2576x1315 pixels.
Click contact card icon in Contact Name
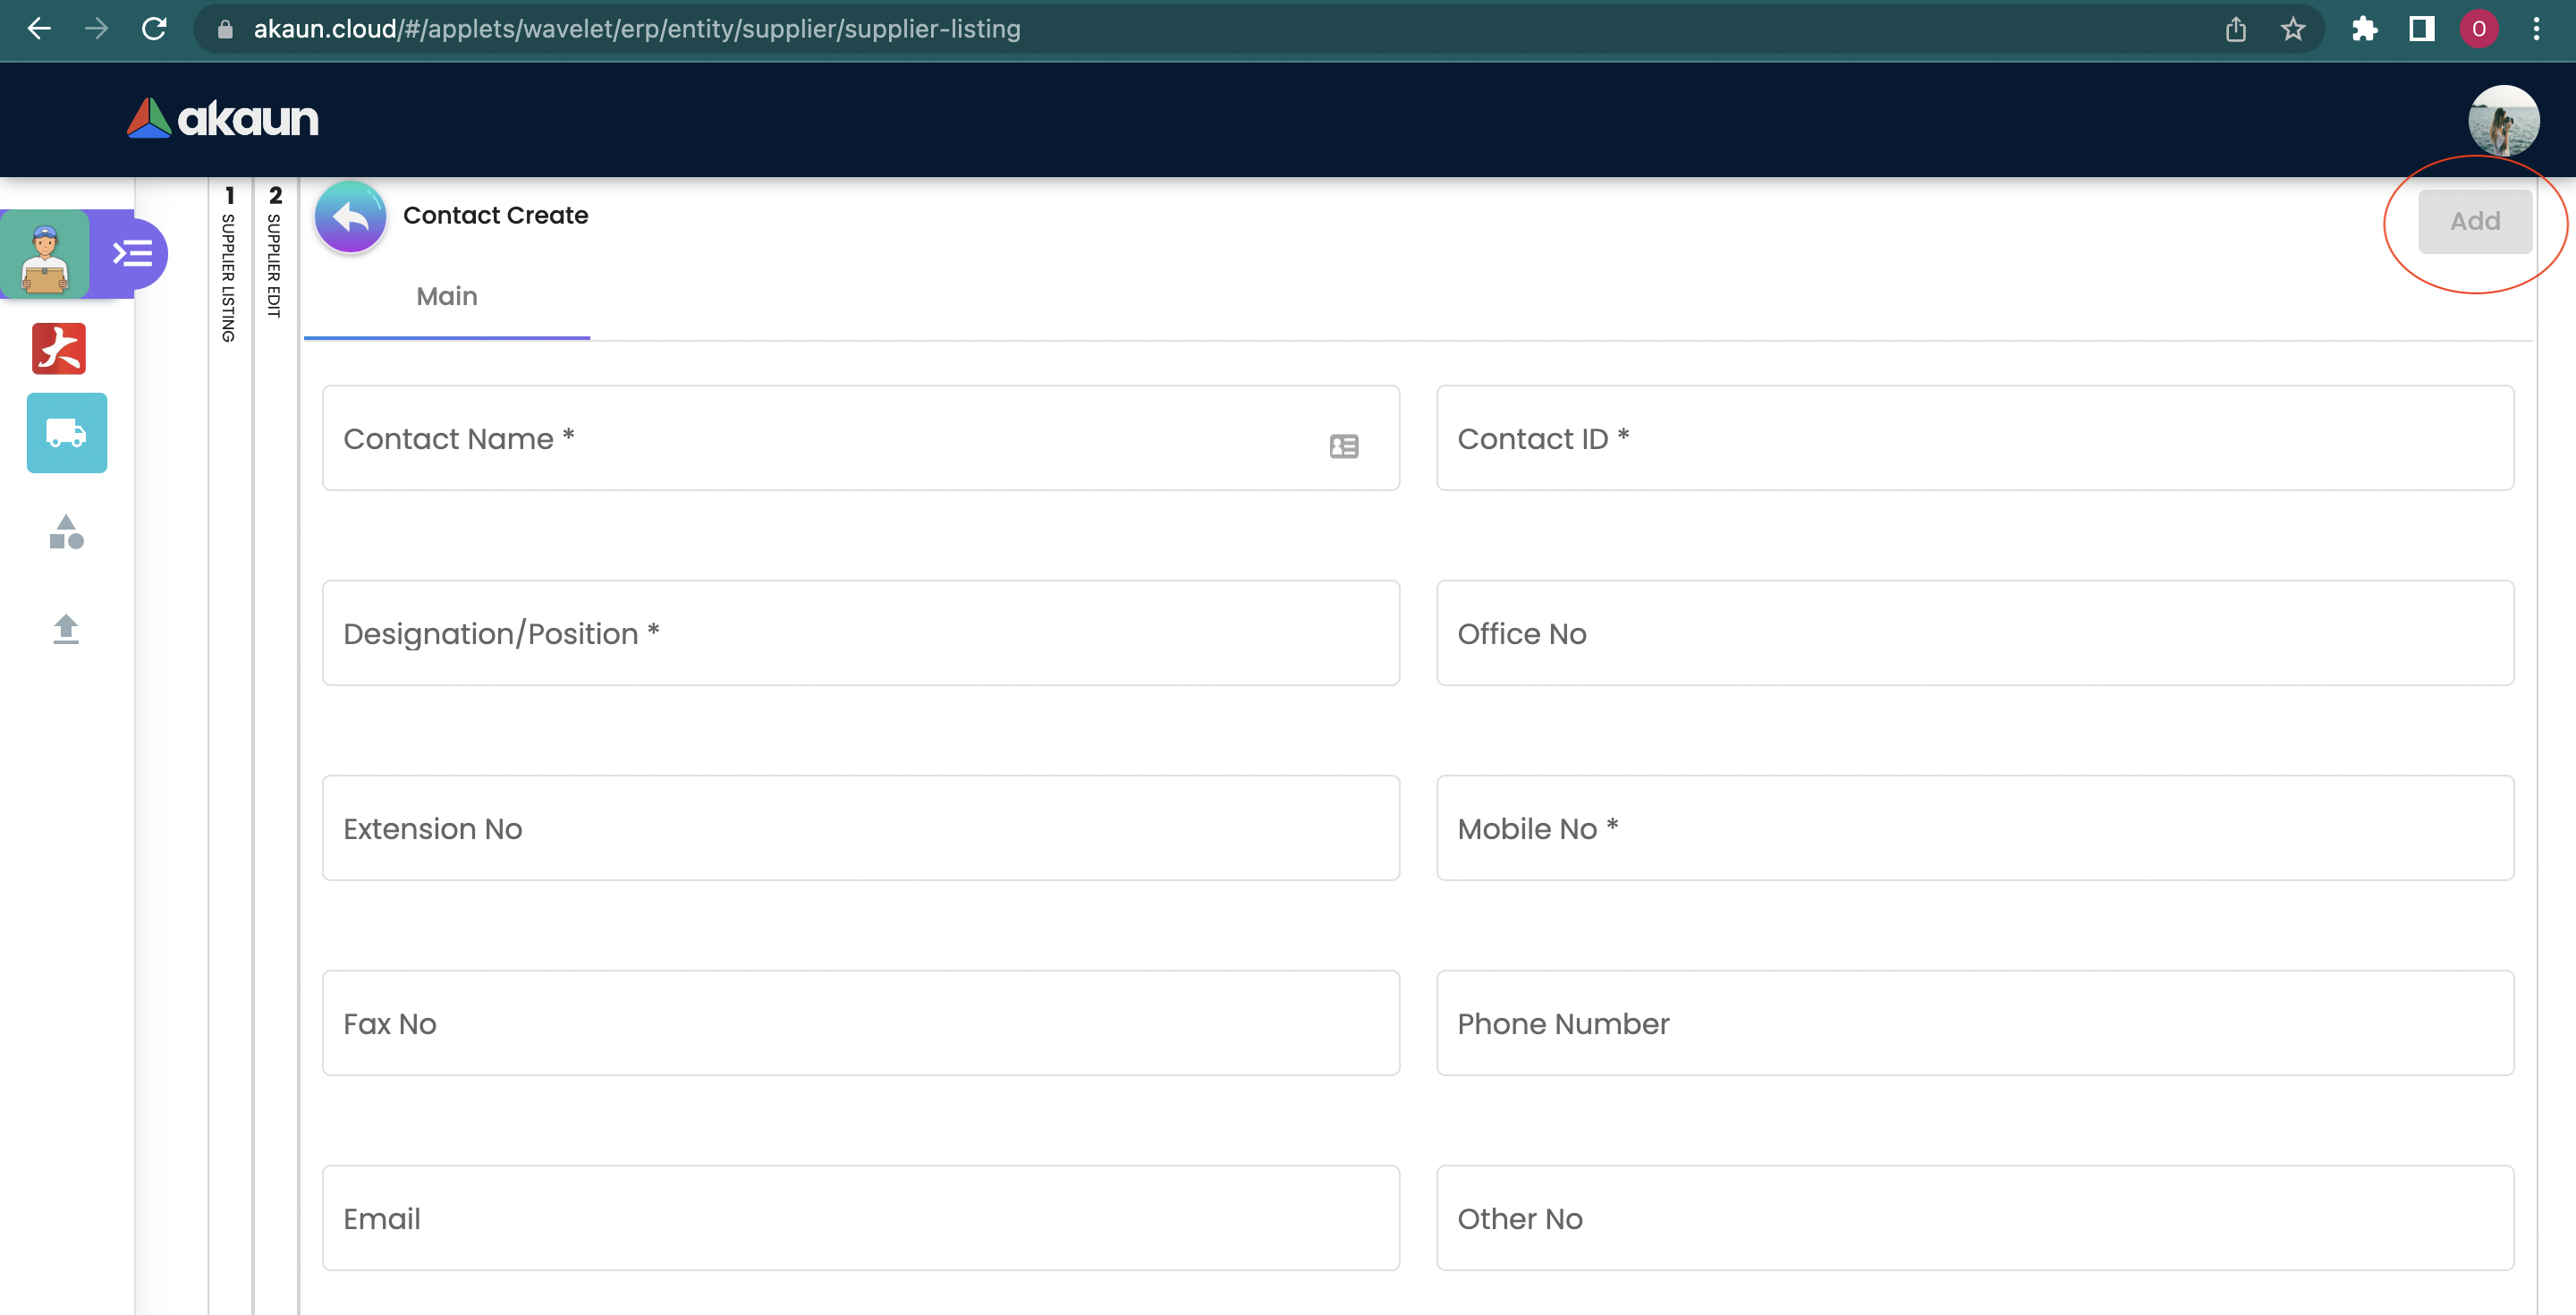pyautogui.click(x=1344, y=446)
